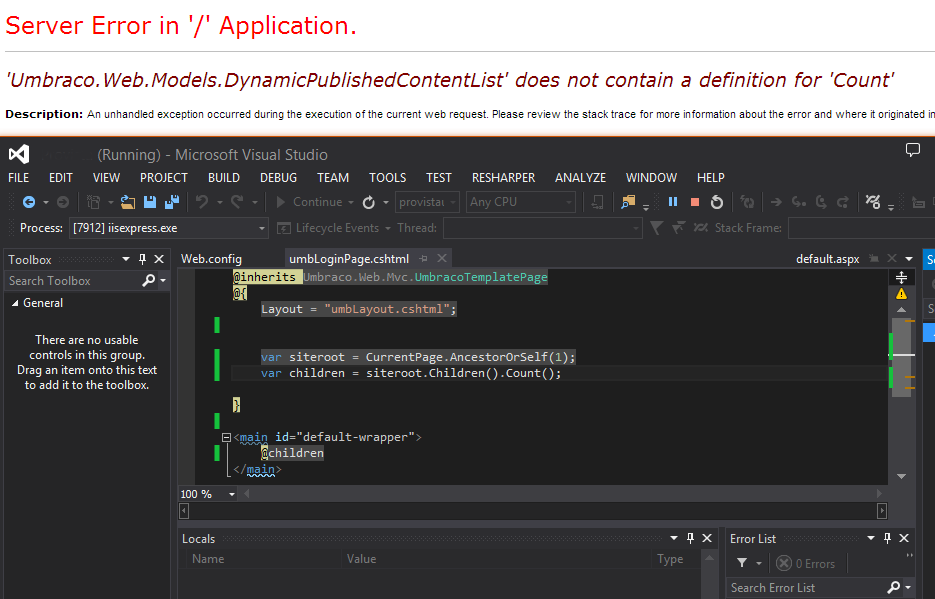The width and height of the screenshot is (935, 599).
Task: Collapse the General group in Toolbox
Action: coord(15,303)
